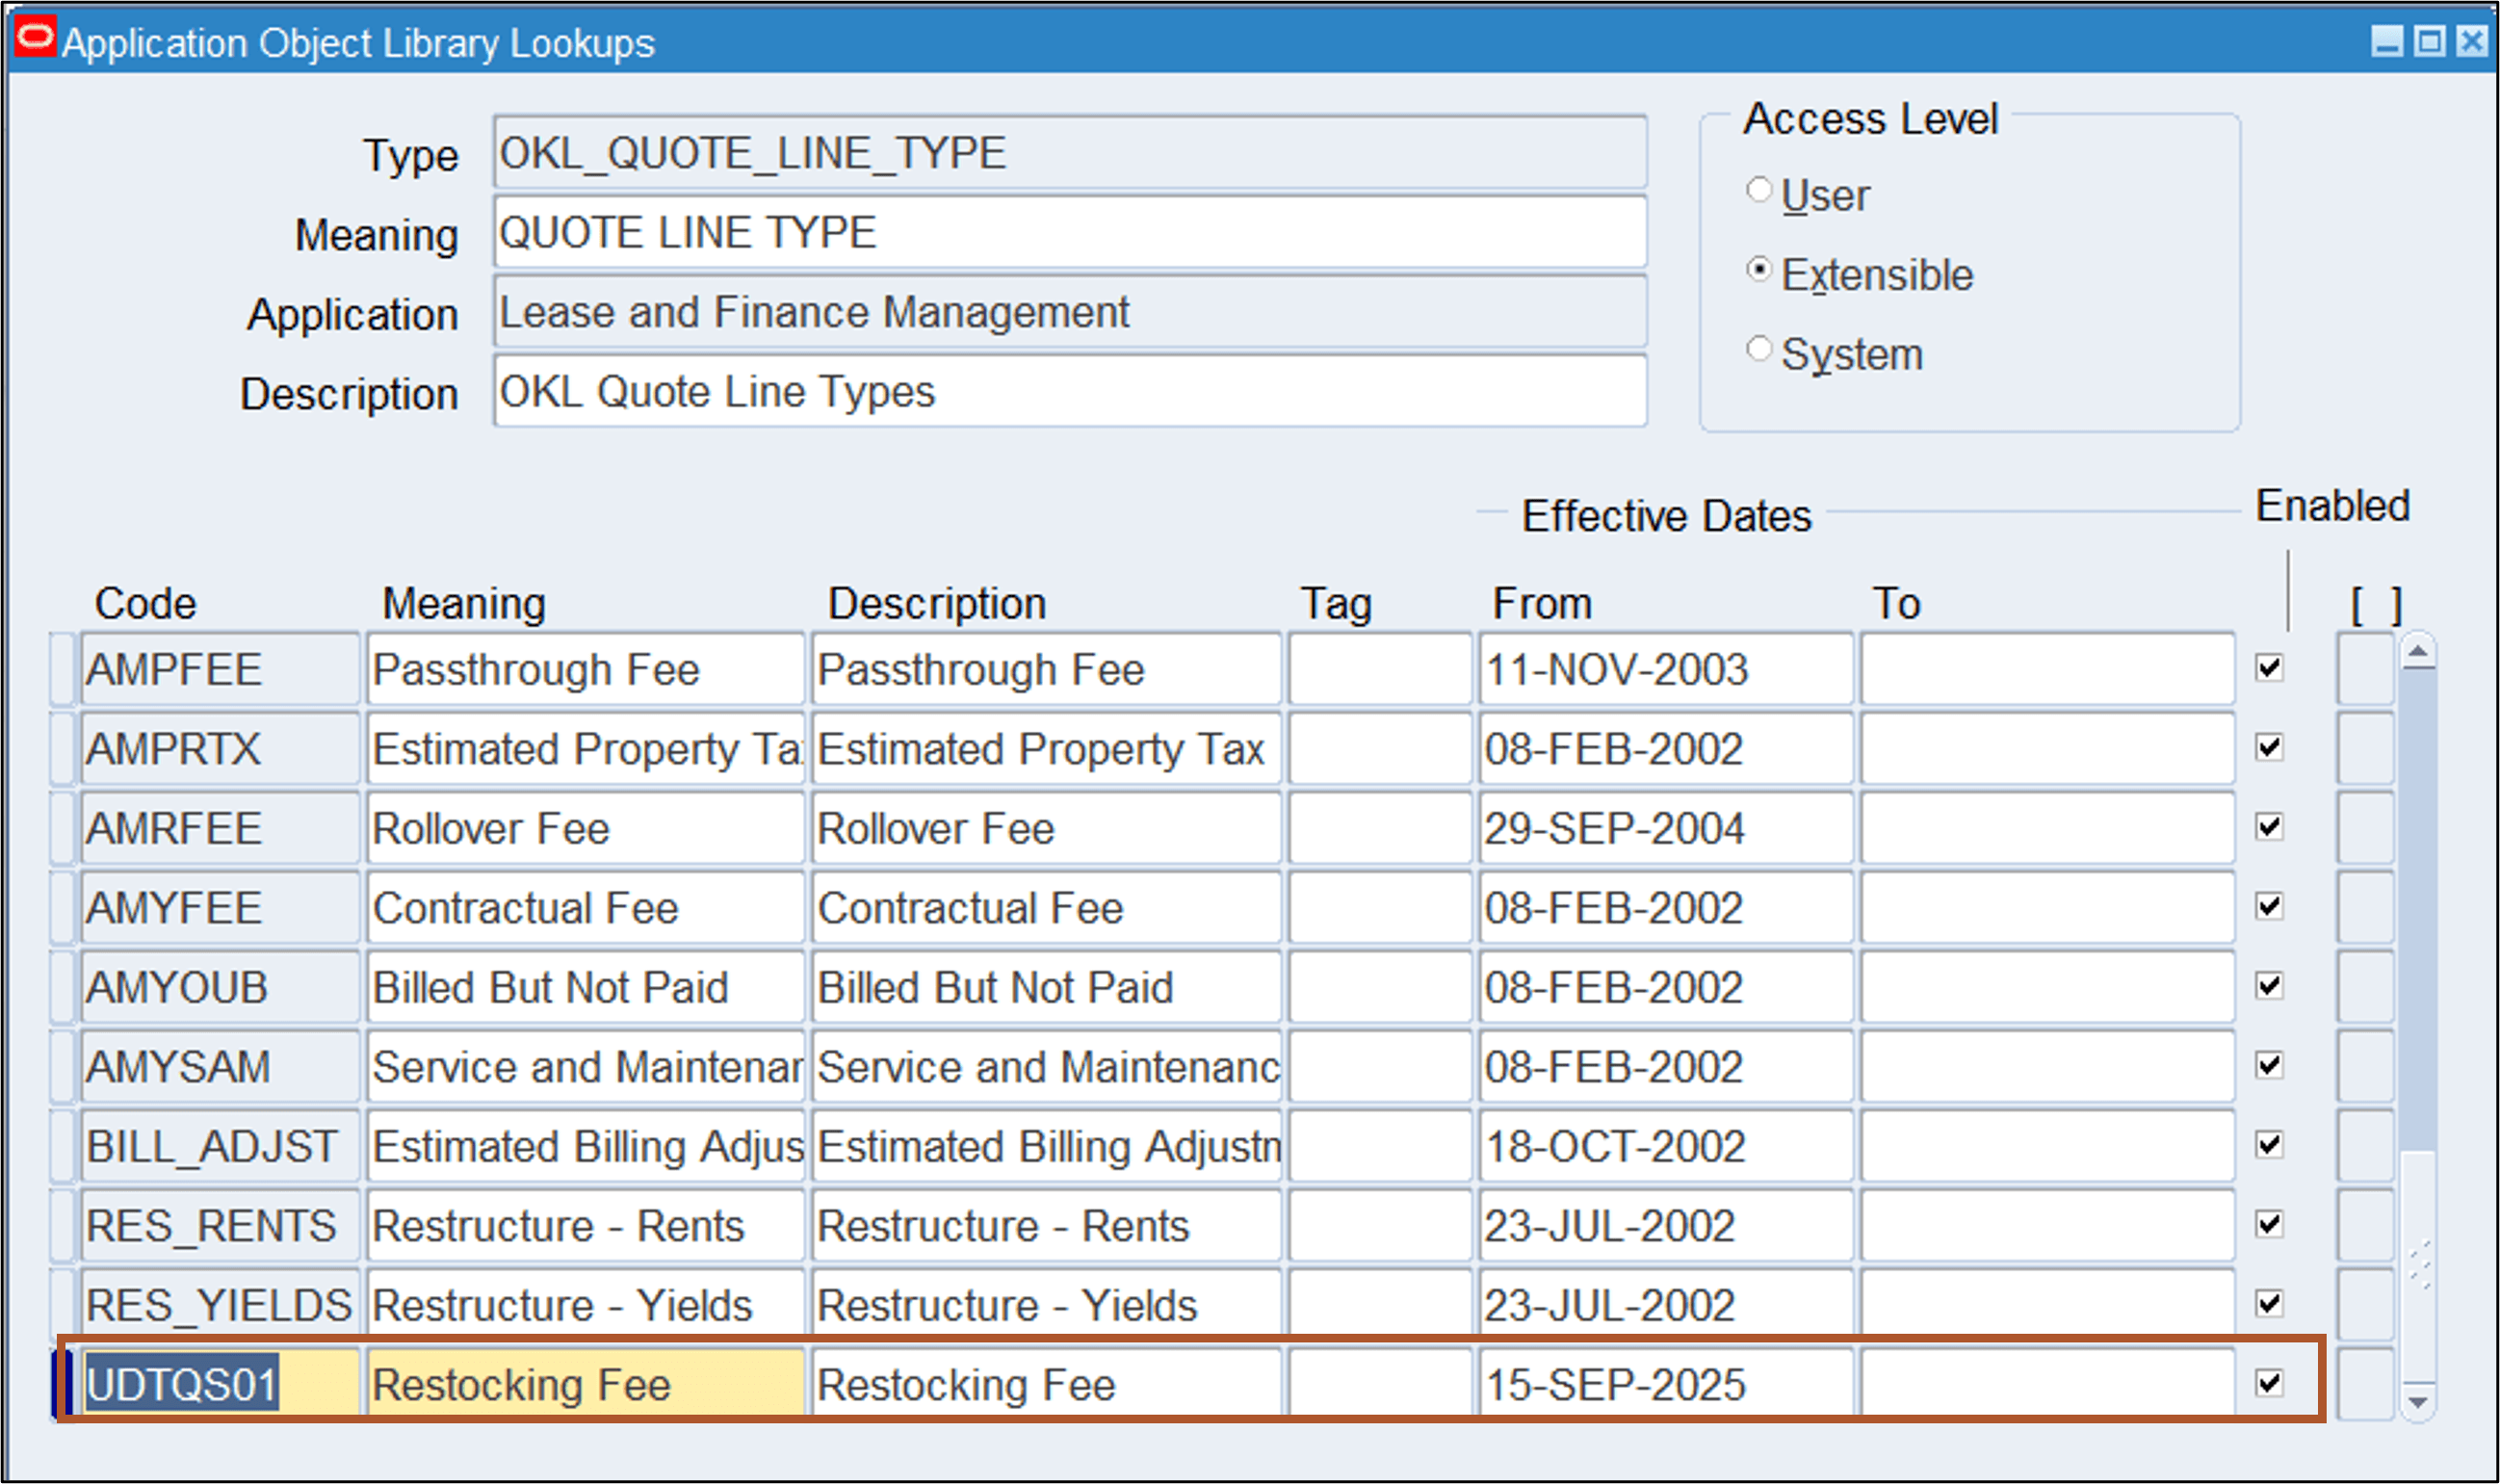This screenshot has width=2500, height=1484.
Task: Open the flexfield bracket for the AMPFEE row
Action: click(x=2365, y=668)
